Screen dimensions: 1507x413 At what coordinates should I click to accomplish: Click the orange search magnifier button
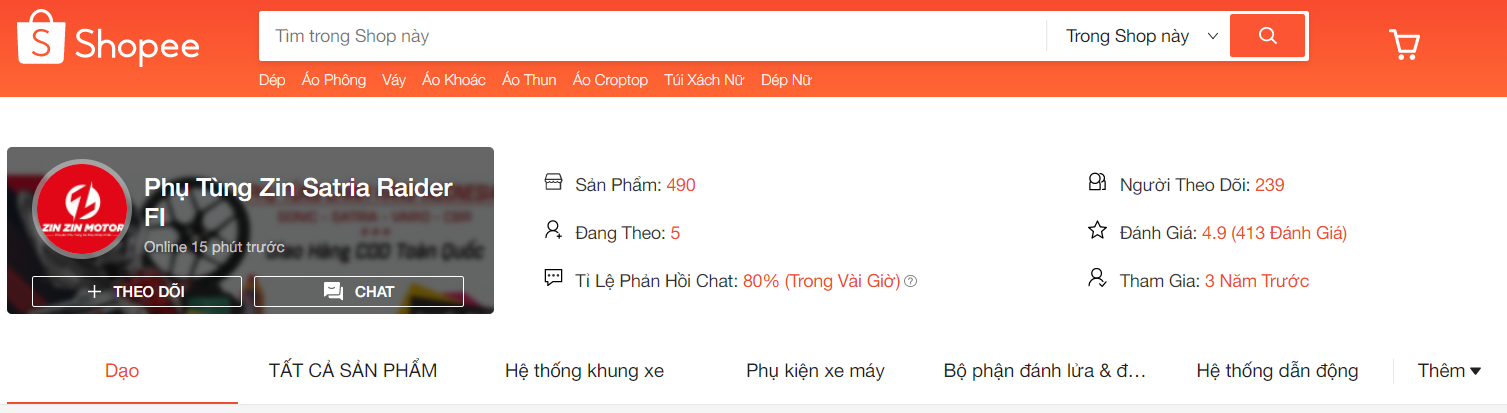[1267, 36]
